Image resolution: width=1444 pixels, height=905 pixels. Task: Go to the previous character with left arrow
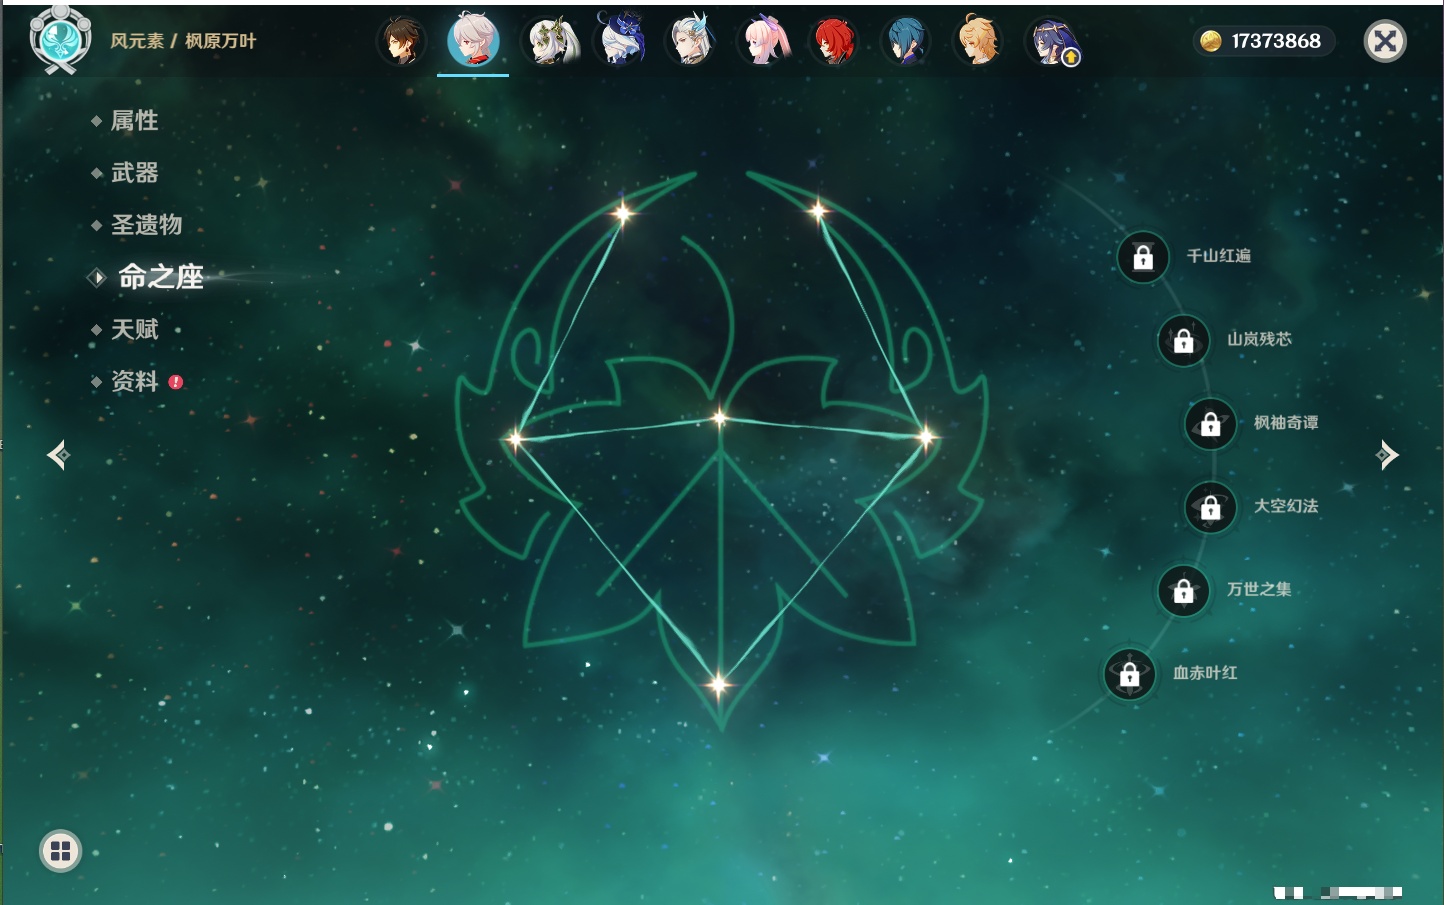(58, 455)
